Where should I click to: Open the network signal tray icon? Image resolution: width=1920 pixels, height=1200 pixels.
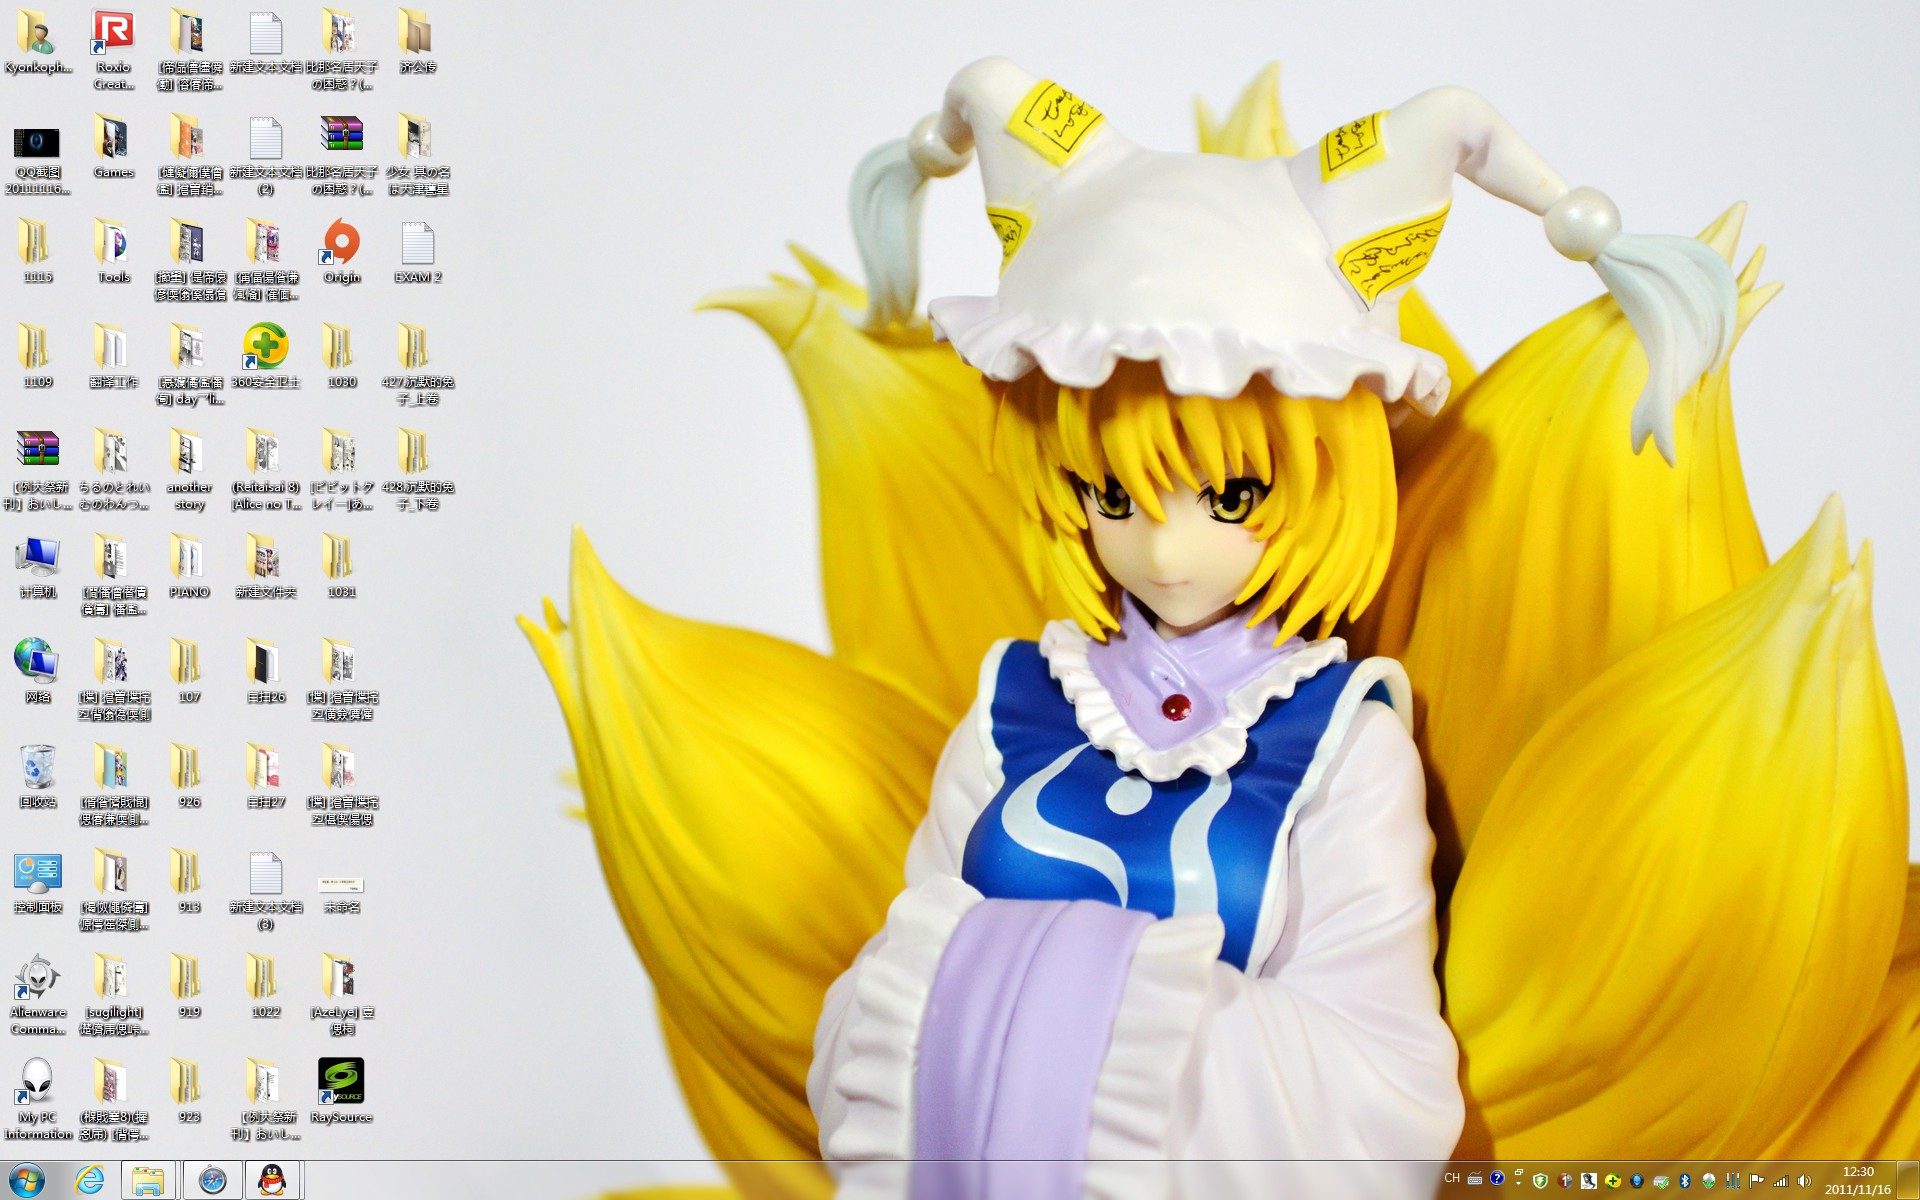[x=1780, y=1181]
